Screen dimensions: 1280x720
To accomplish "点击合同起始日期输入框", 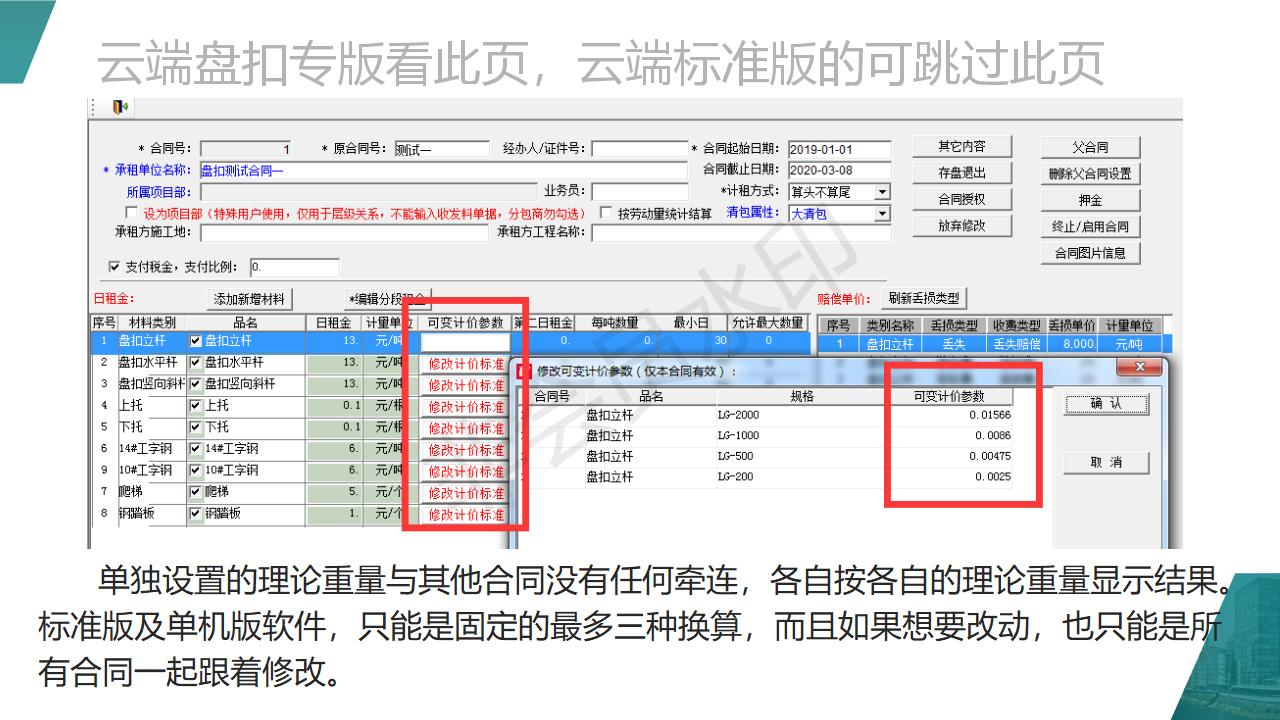I will point(840,146).
